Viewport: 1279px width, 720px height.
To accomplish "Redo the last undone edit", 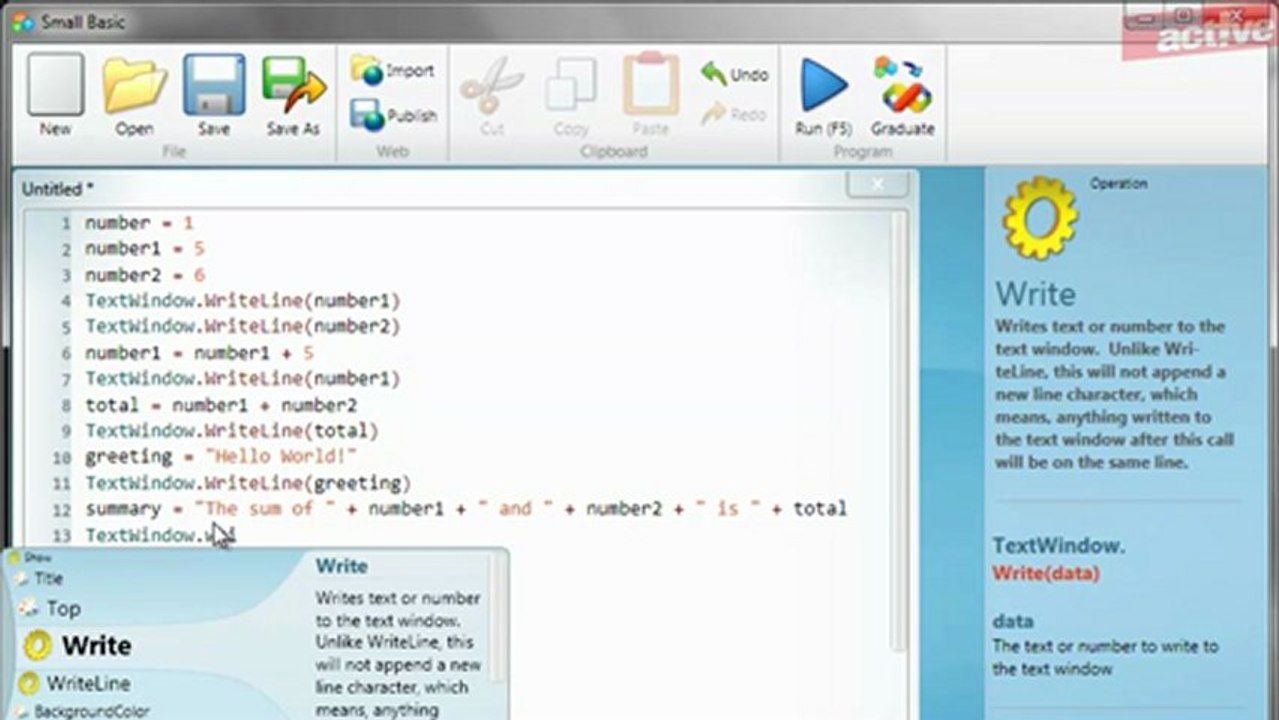I will coord(734,114).
